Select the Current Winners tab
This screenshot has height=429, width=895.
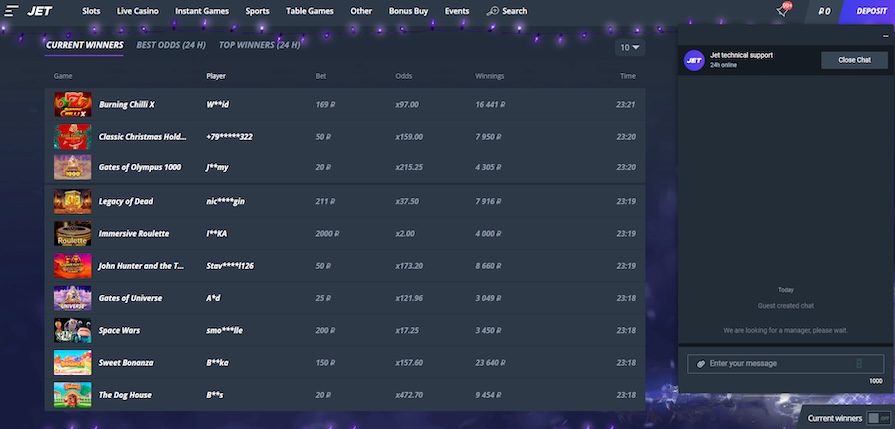click(x=84, y=45)
